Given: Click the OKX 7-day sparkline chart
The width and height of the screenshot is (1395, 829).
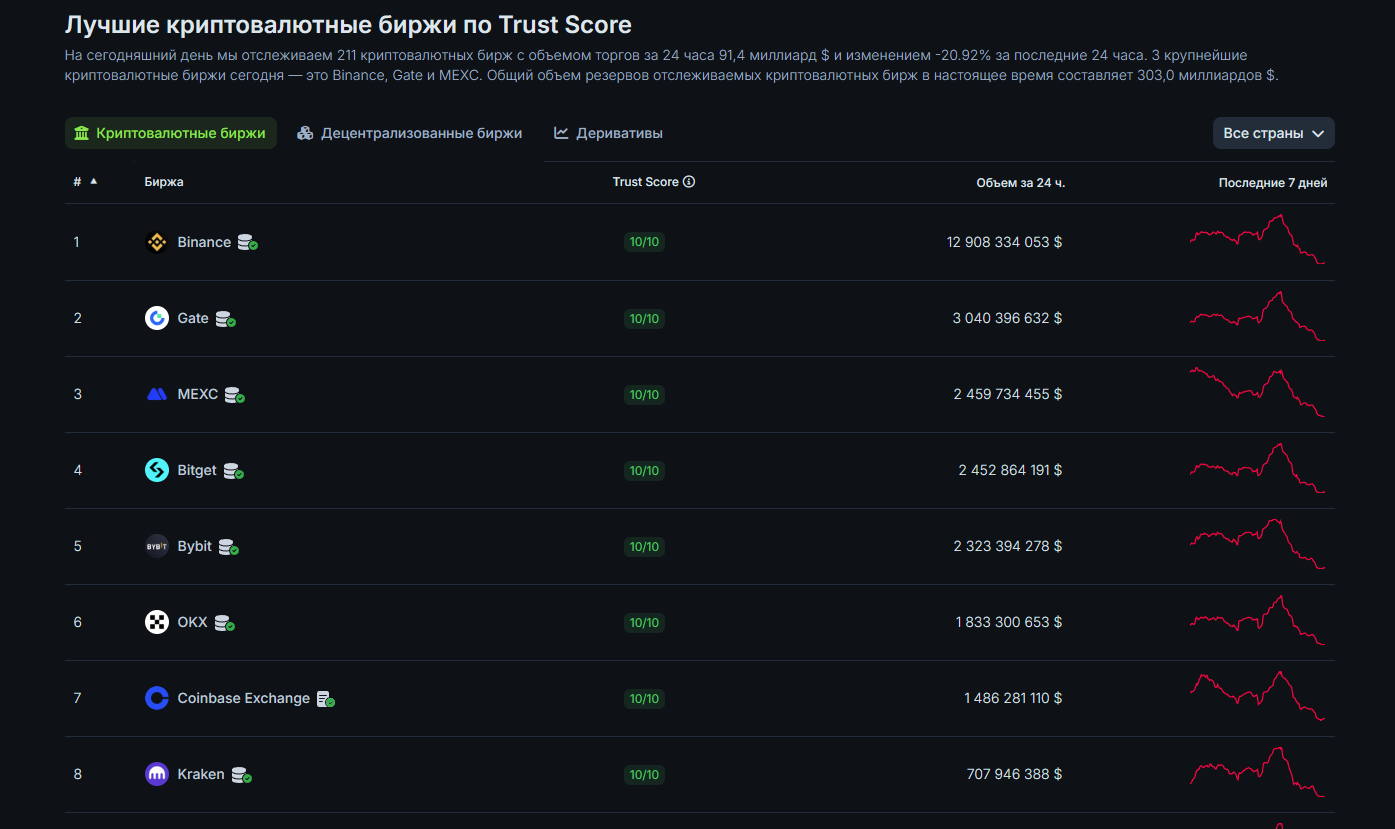Looking at the screenshot, I should pyautogui.click(x=1257, y=620).
